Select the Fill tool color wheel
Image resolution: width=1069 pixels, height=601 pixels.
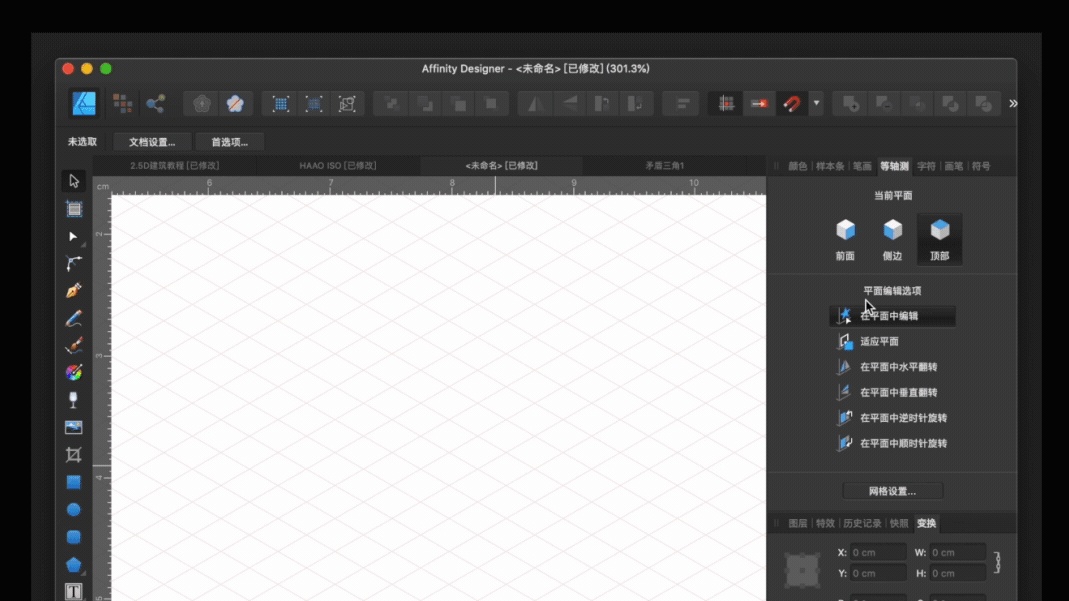click(x=74, y=373)
